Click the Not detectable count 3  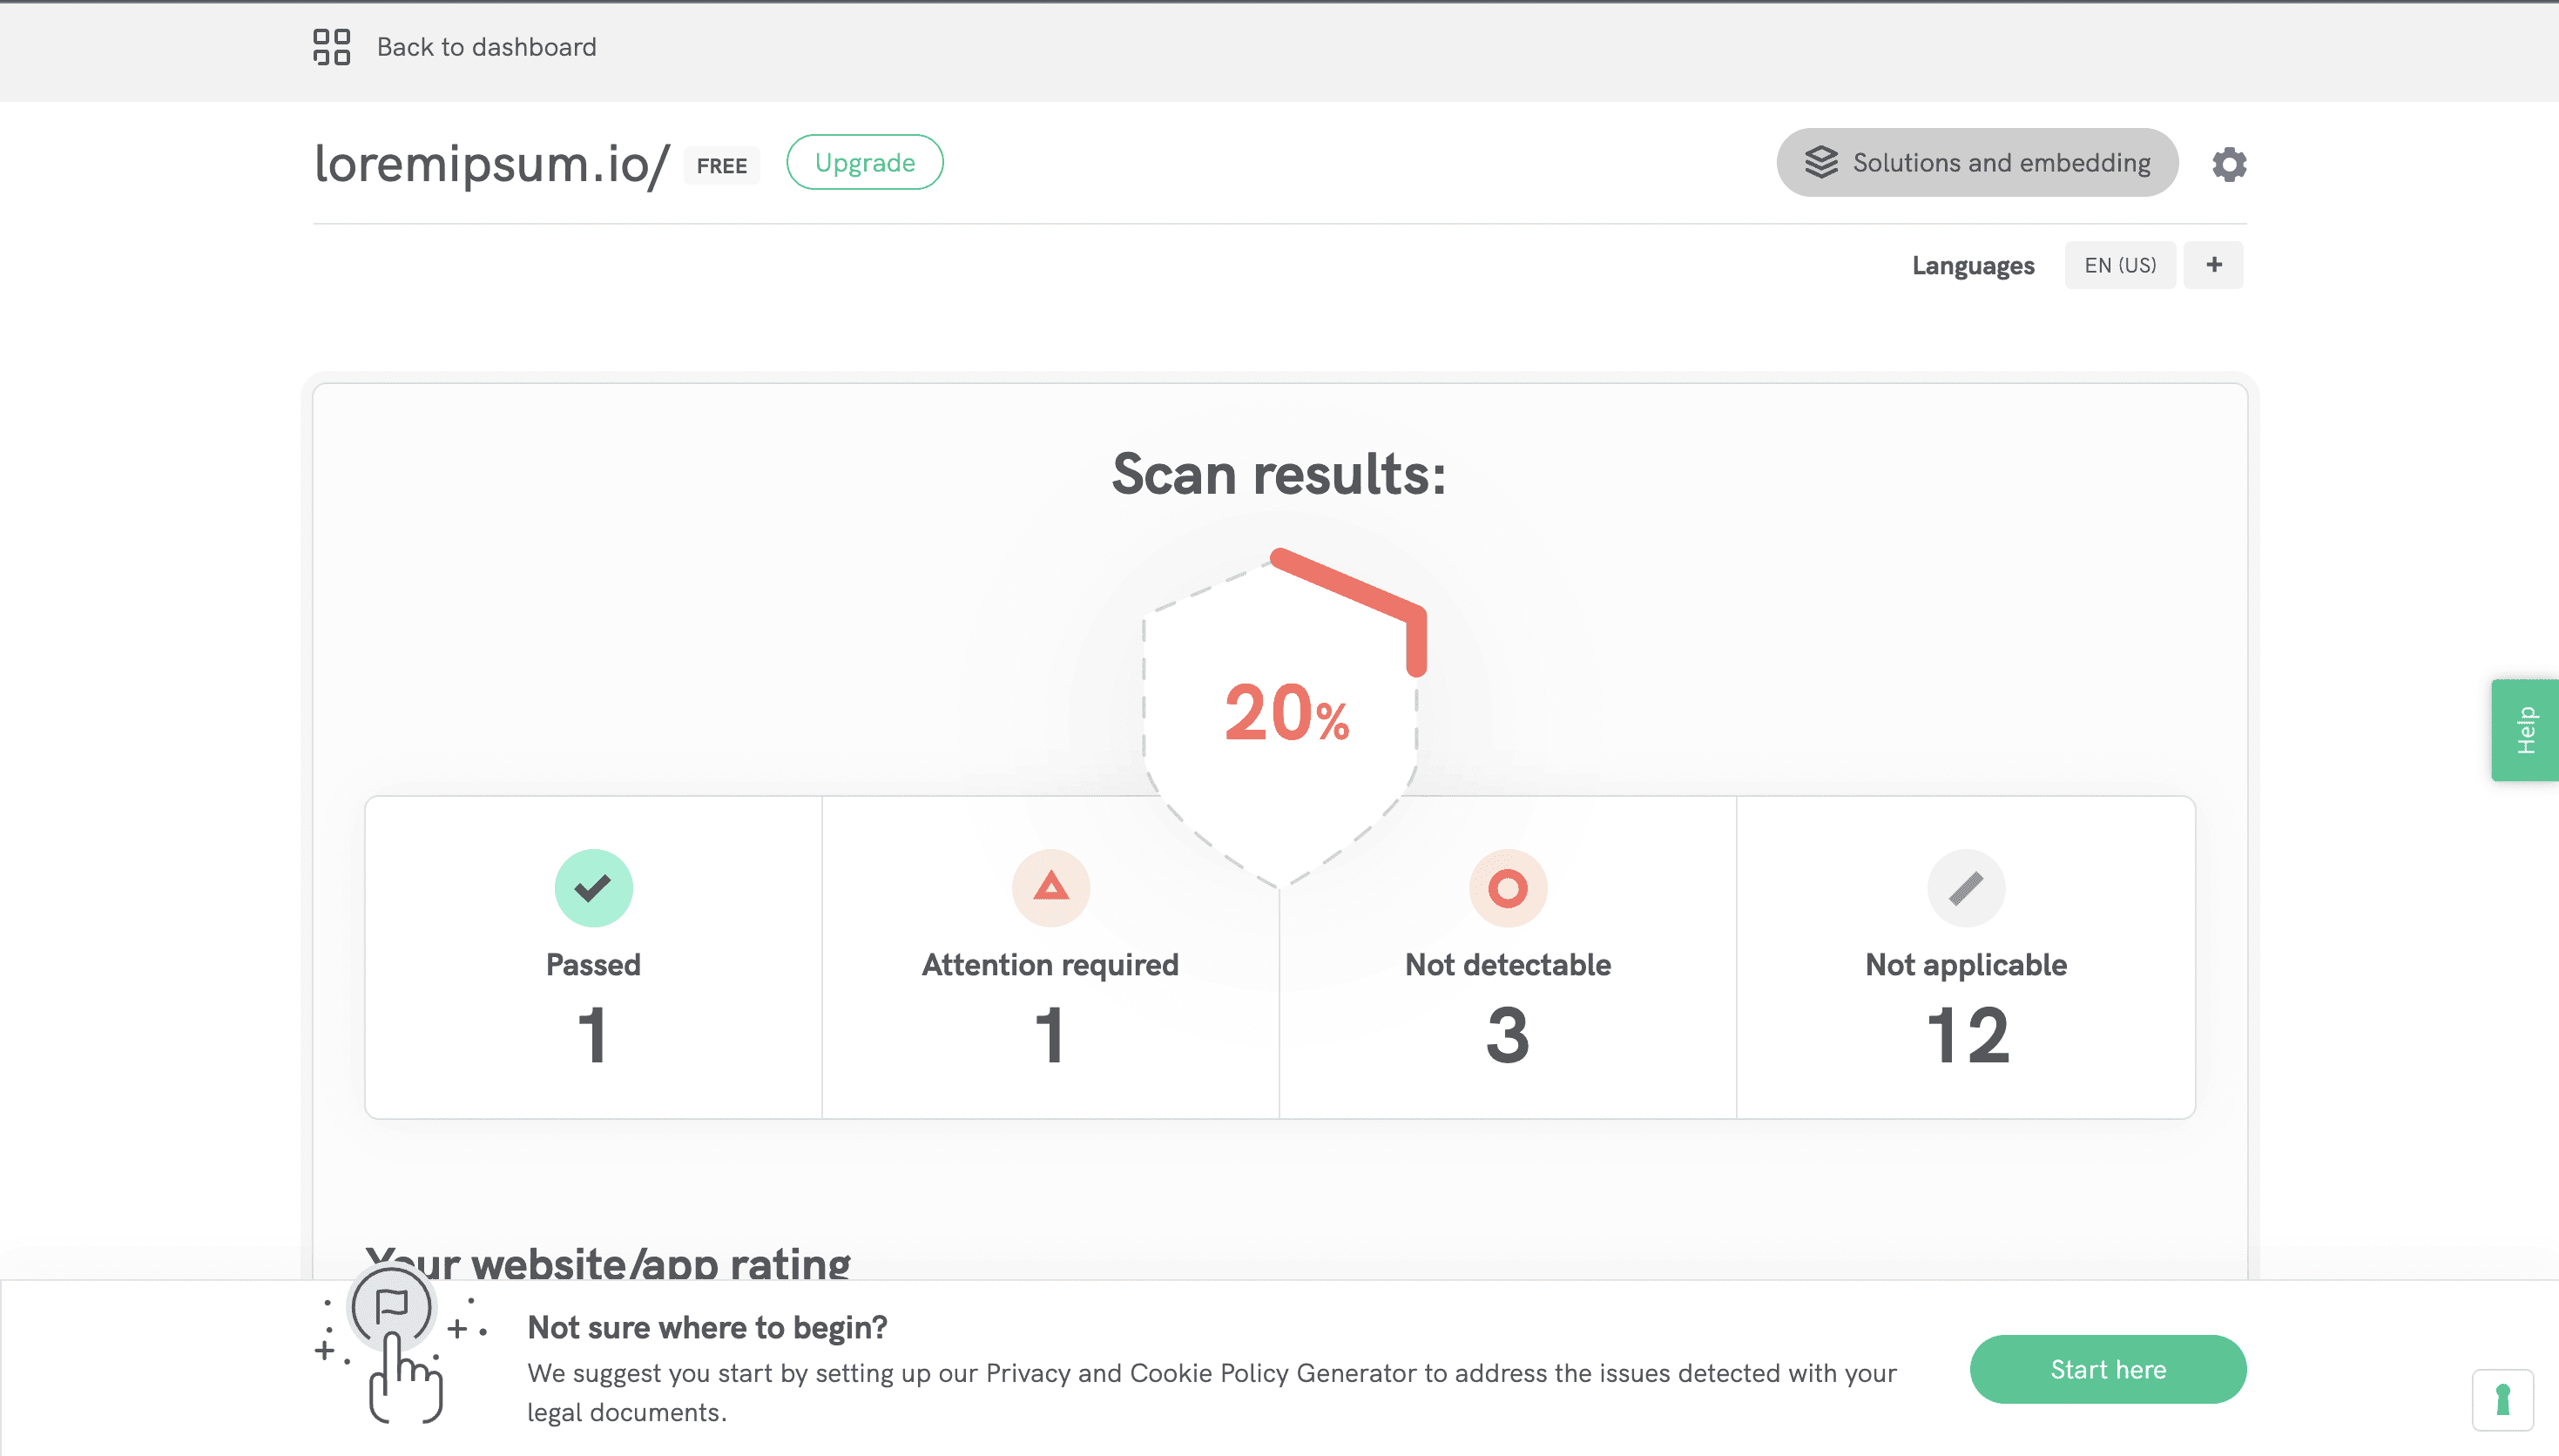click(1507, 1036)
